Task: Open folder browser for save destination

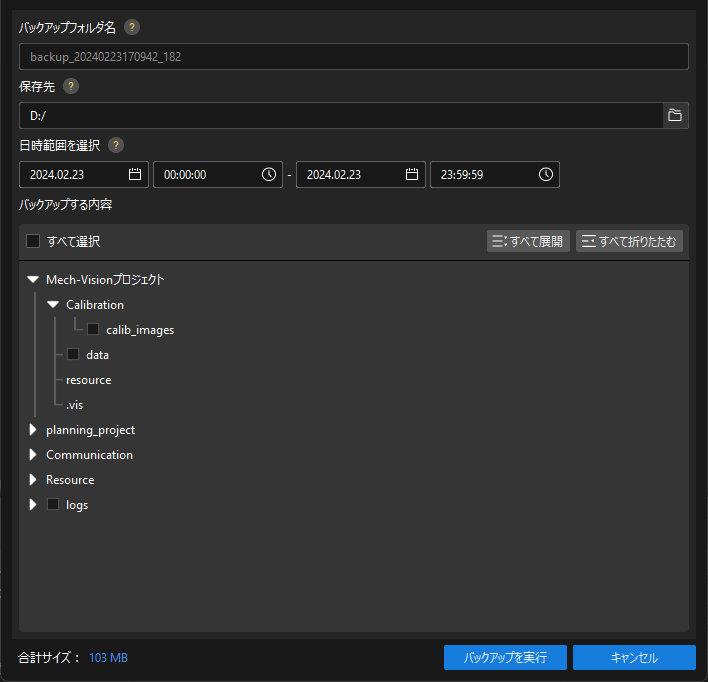Action: [x=675, y=116]
